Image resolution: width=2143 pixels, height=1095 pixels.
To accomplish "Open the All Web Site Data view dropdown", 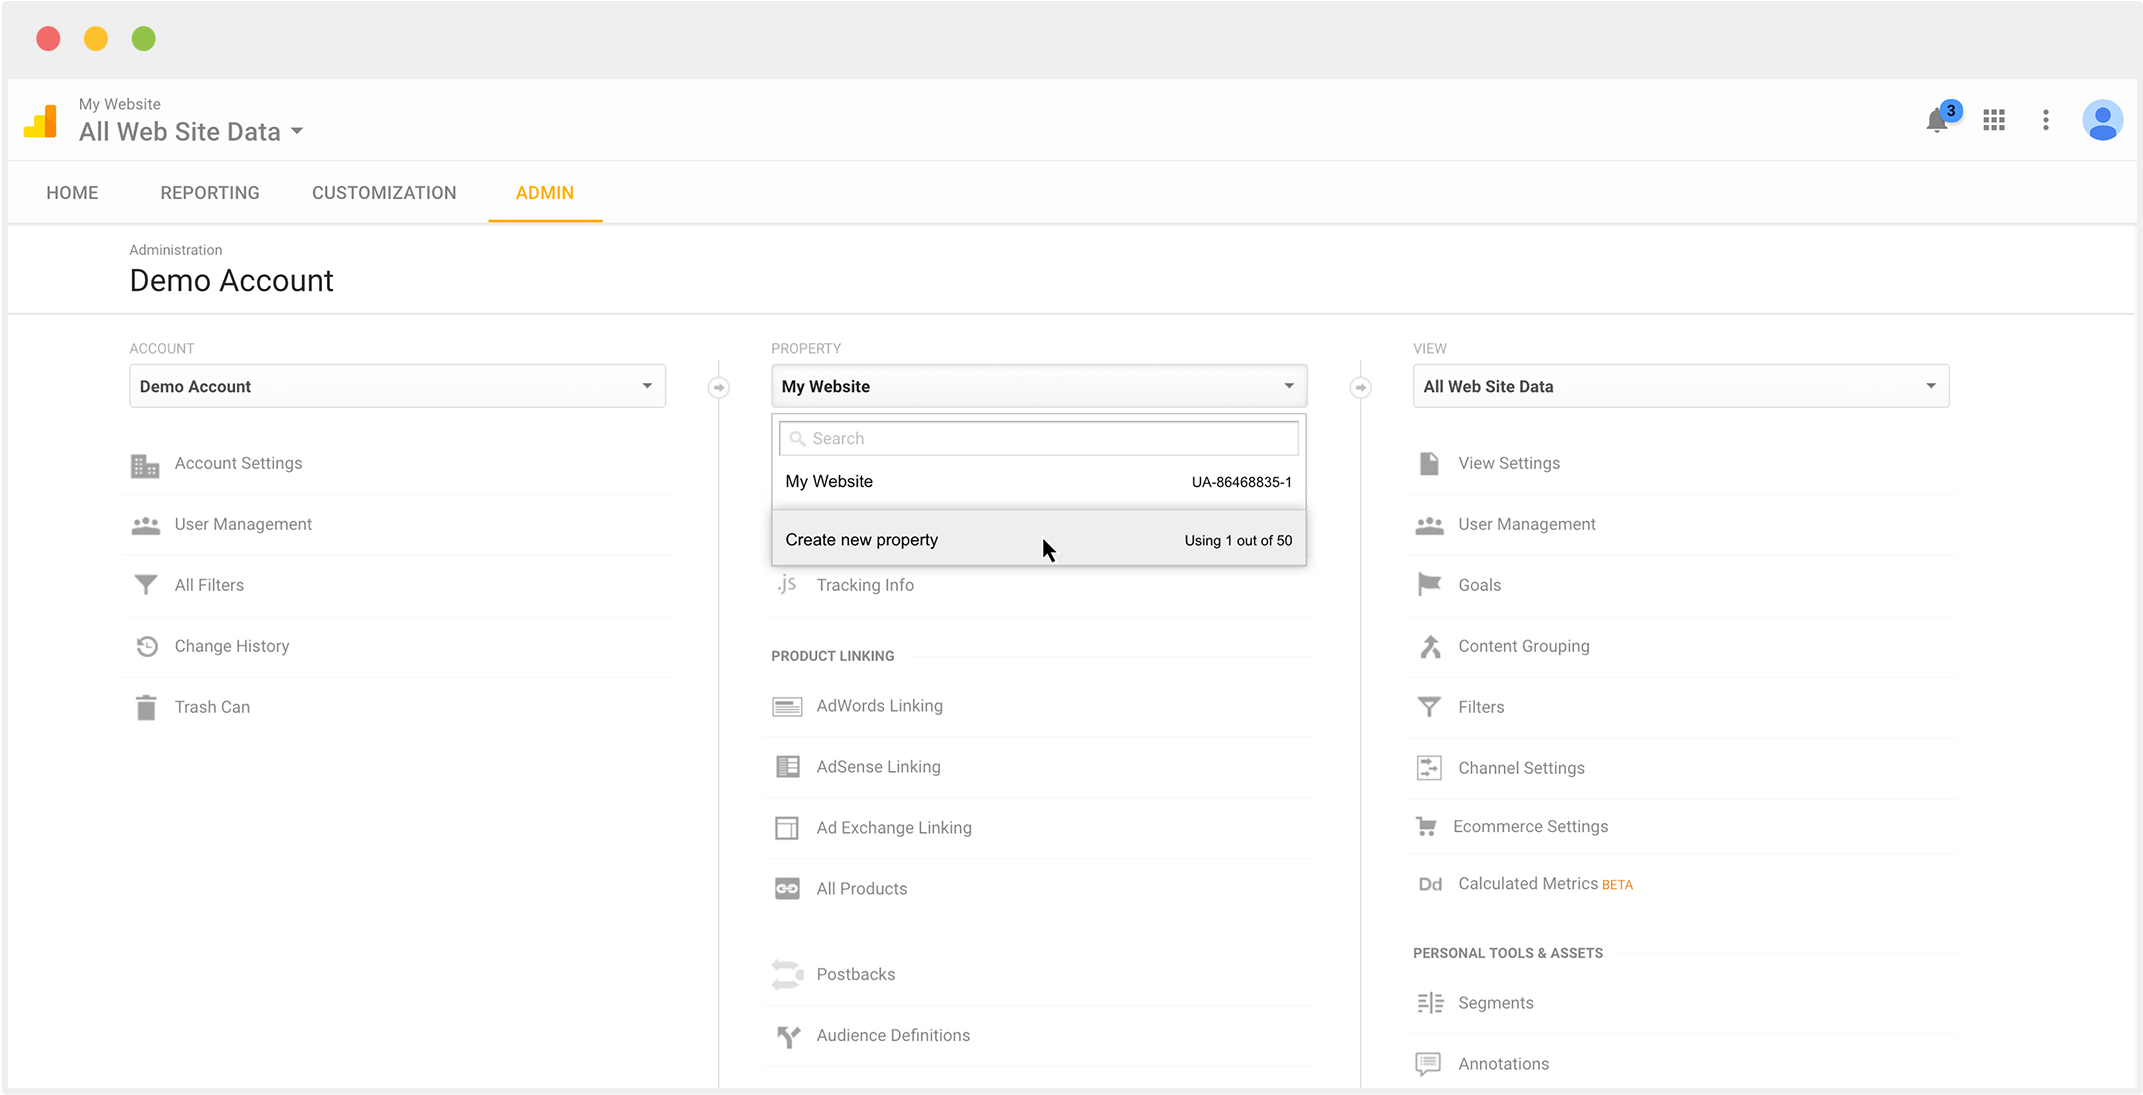I will 1681,386.
